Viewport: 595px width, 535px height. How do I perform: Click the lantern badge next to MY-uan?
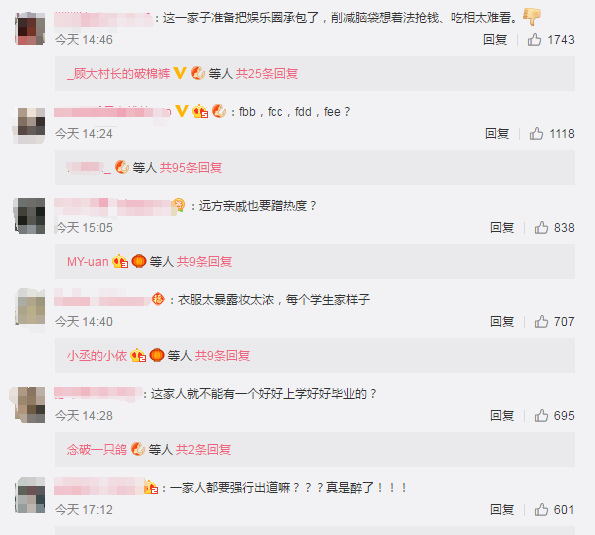click(139, 261)
